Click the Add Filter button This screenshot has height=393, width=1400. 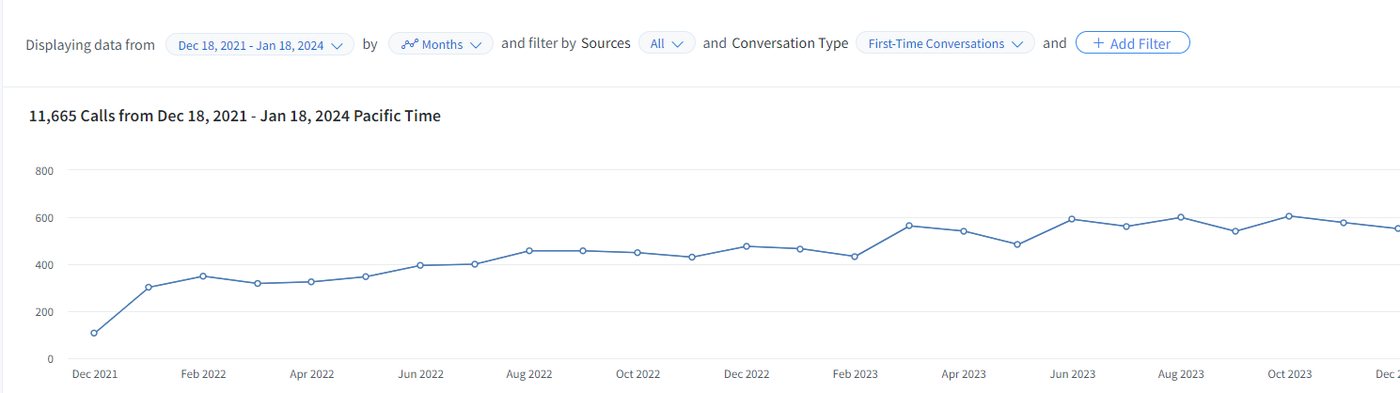coord(1132,43)
